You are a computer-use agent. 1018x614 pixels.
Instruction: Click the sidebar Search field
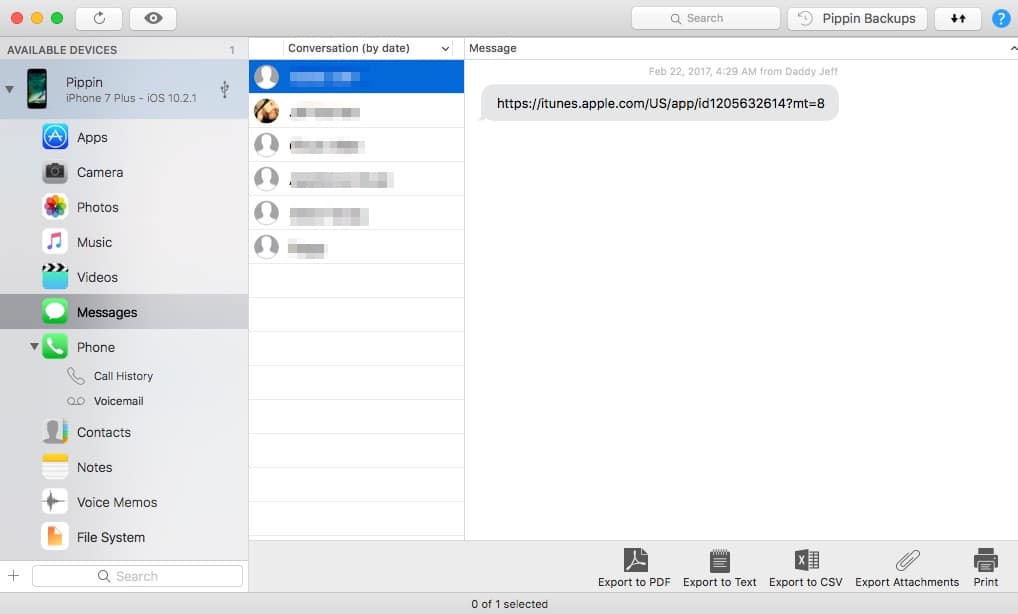pos(137,576)
